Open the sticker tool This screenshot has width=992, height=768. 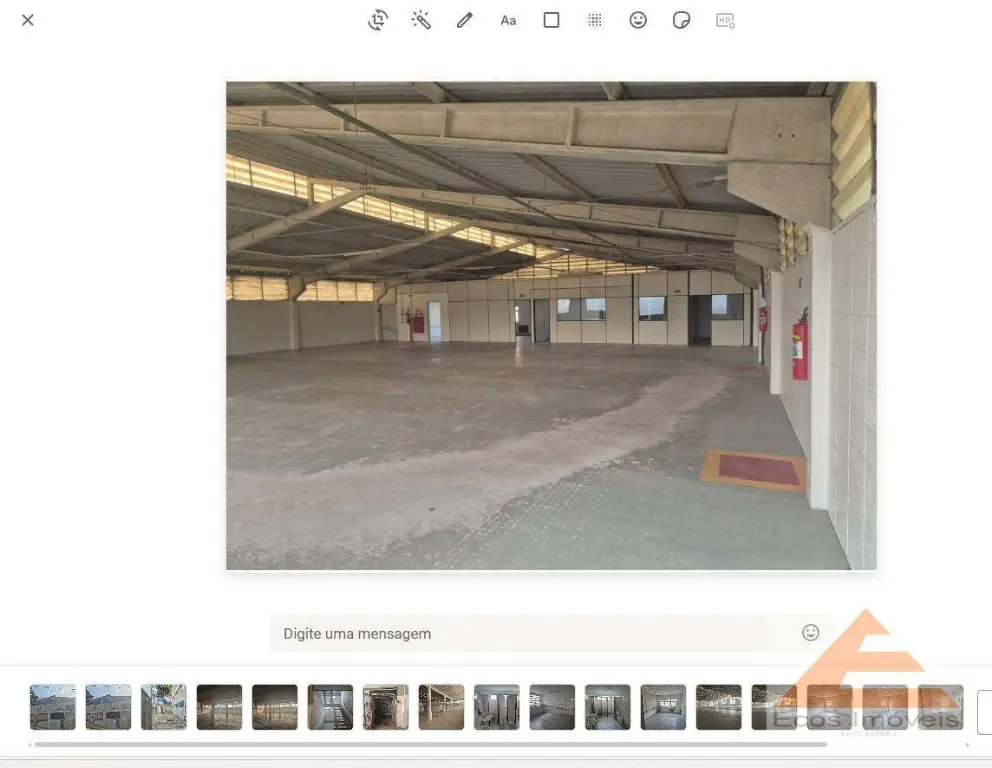[x=681, y=20]
